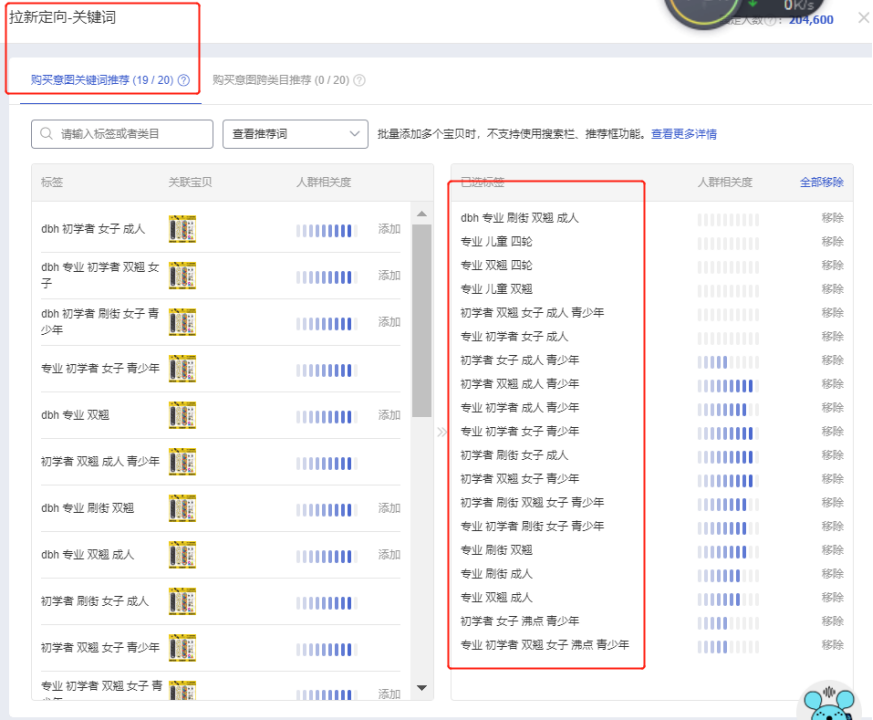
Task: Select left-list row 初学者 双翘 成人 青少年
Action: point(220,462)
